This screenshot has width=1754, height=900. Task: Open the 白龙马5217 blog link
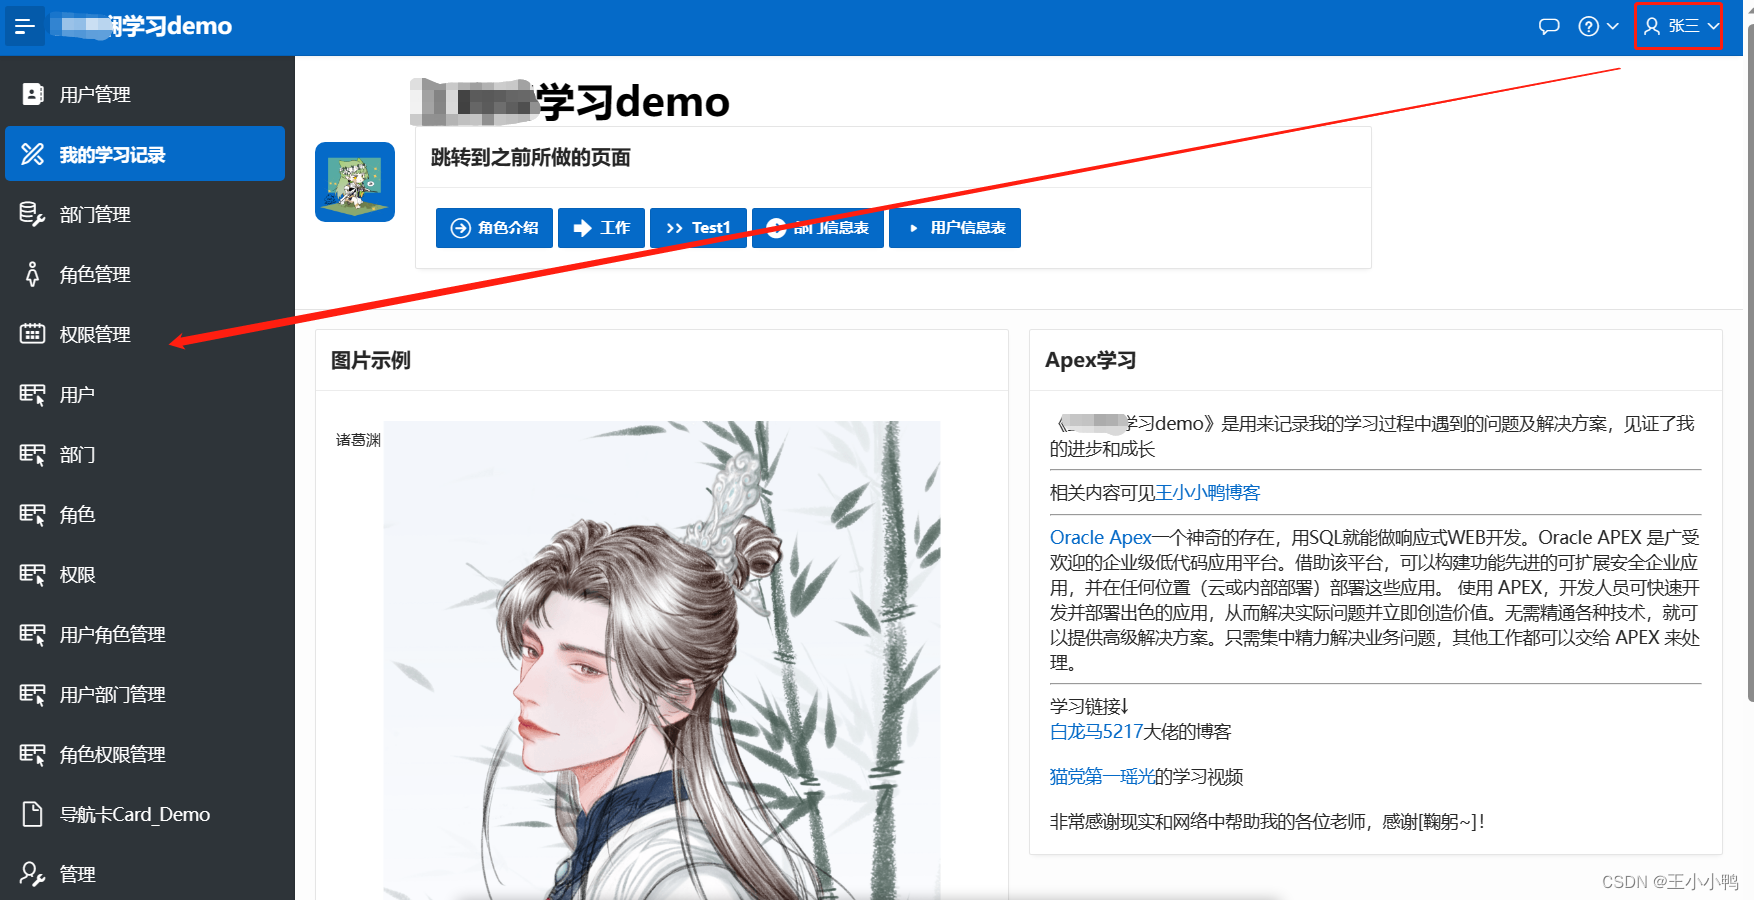pyautogui.click(x=1096, y=732)
